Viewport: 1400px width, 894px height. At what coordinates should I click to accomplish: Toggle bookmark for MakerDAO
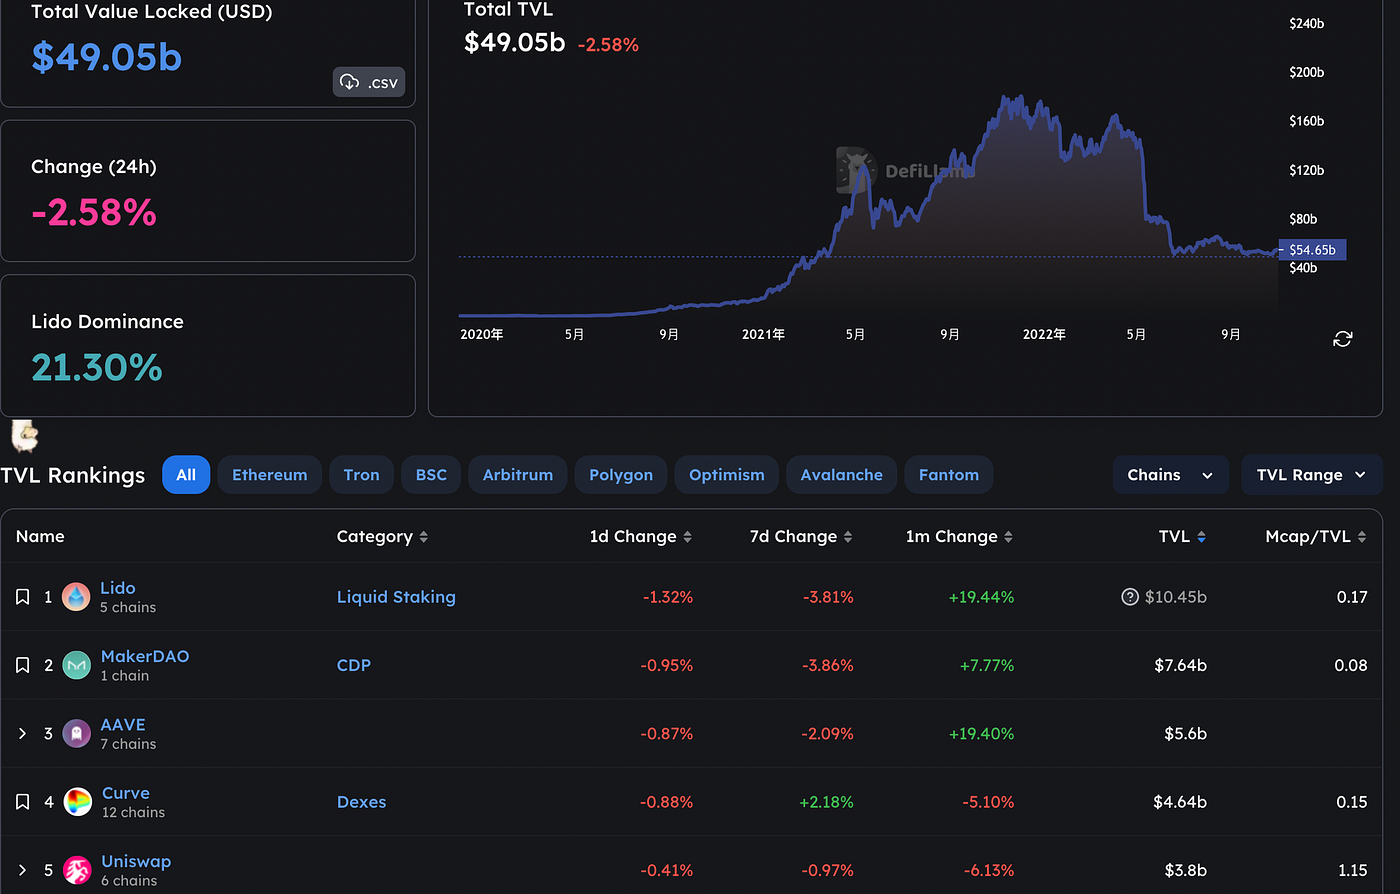pos(23,665)
